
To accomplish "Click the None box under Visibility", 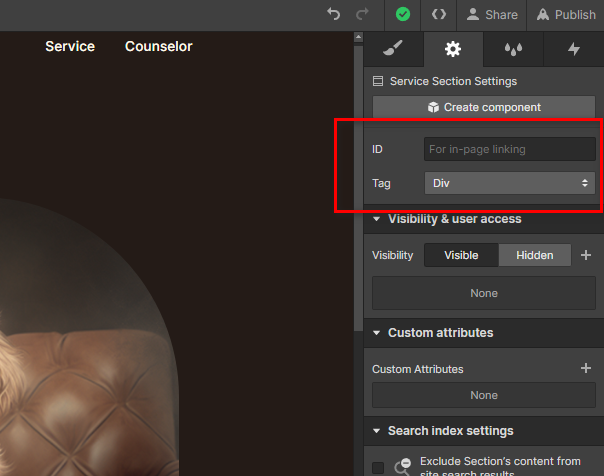I will coord(484,293).
